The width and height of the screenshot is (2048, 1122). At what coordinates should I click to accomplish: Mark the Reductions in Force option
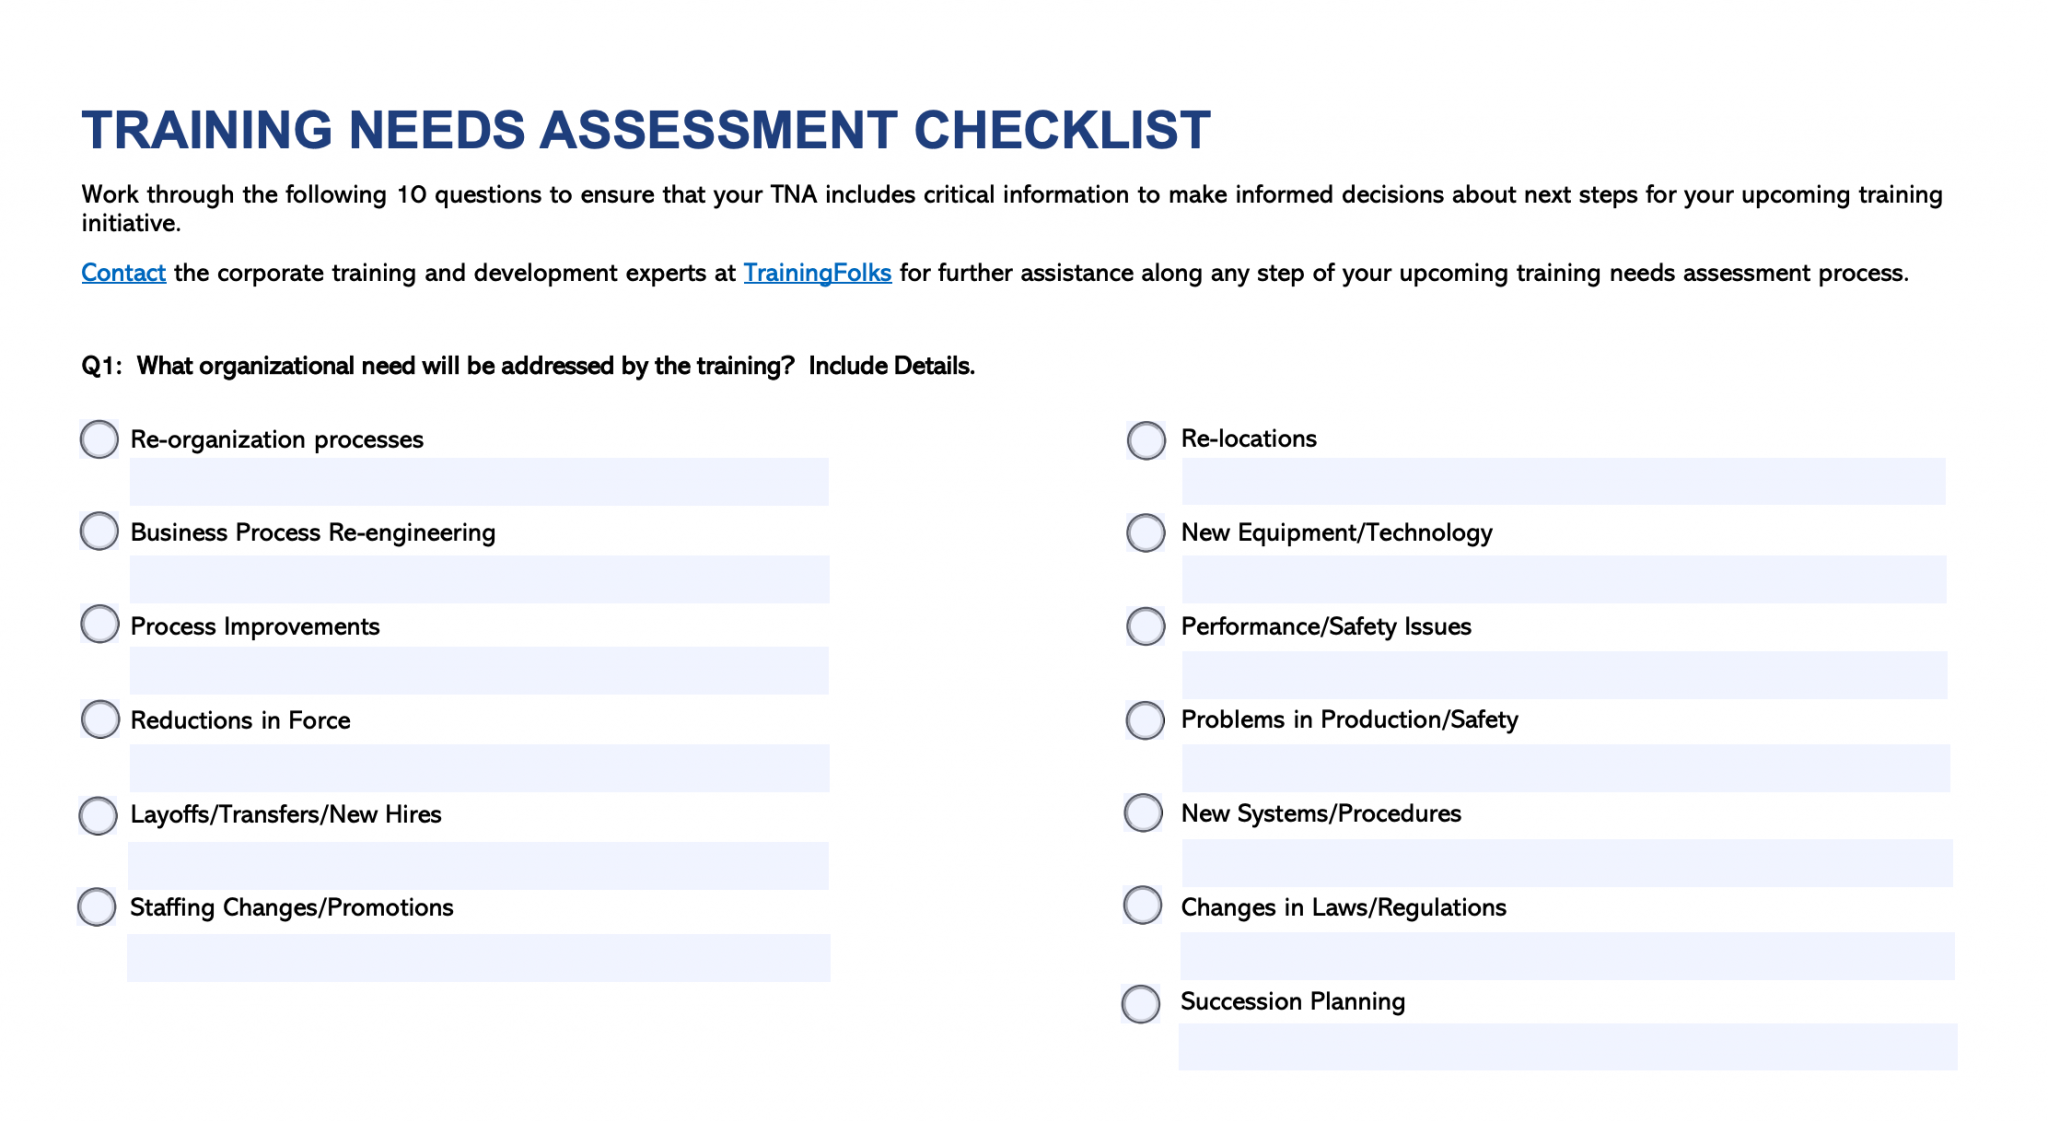(x=100, y=719)
